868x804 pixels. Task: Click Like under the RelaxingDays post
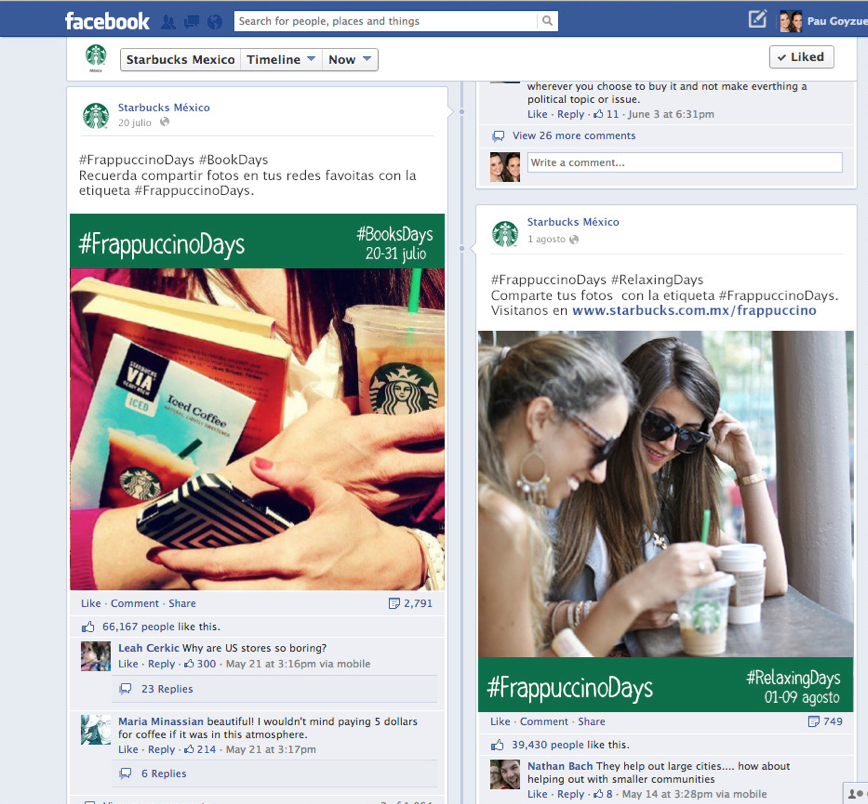500,721
